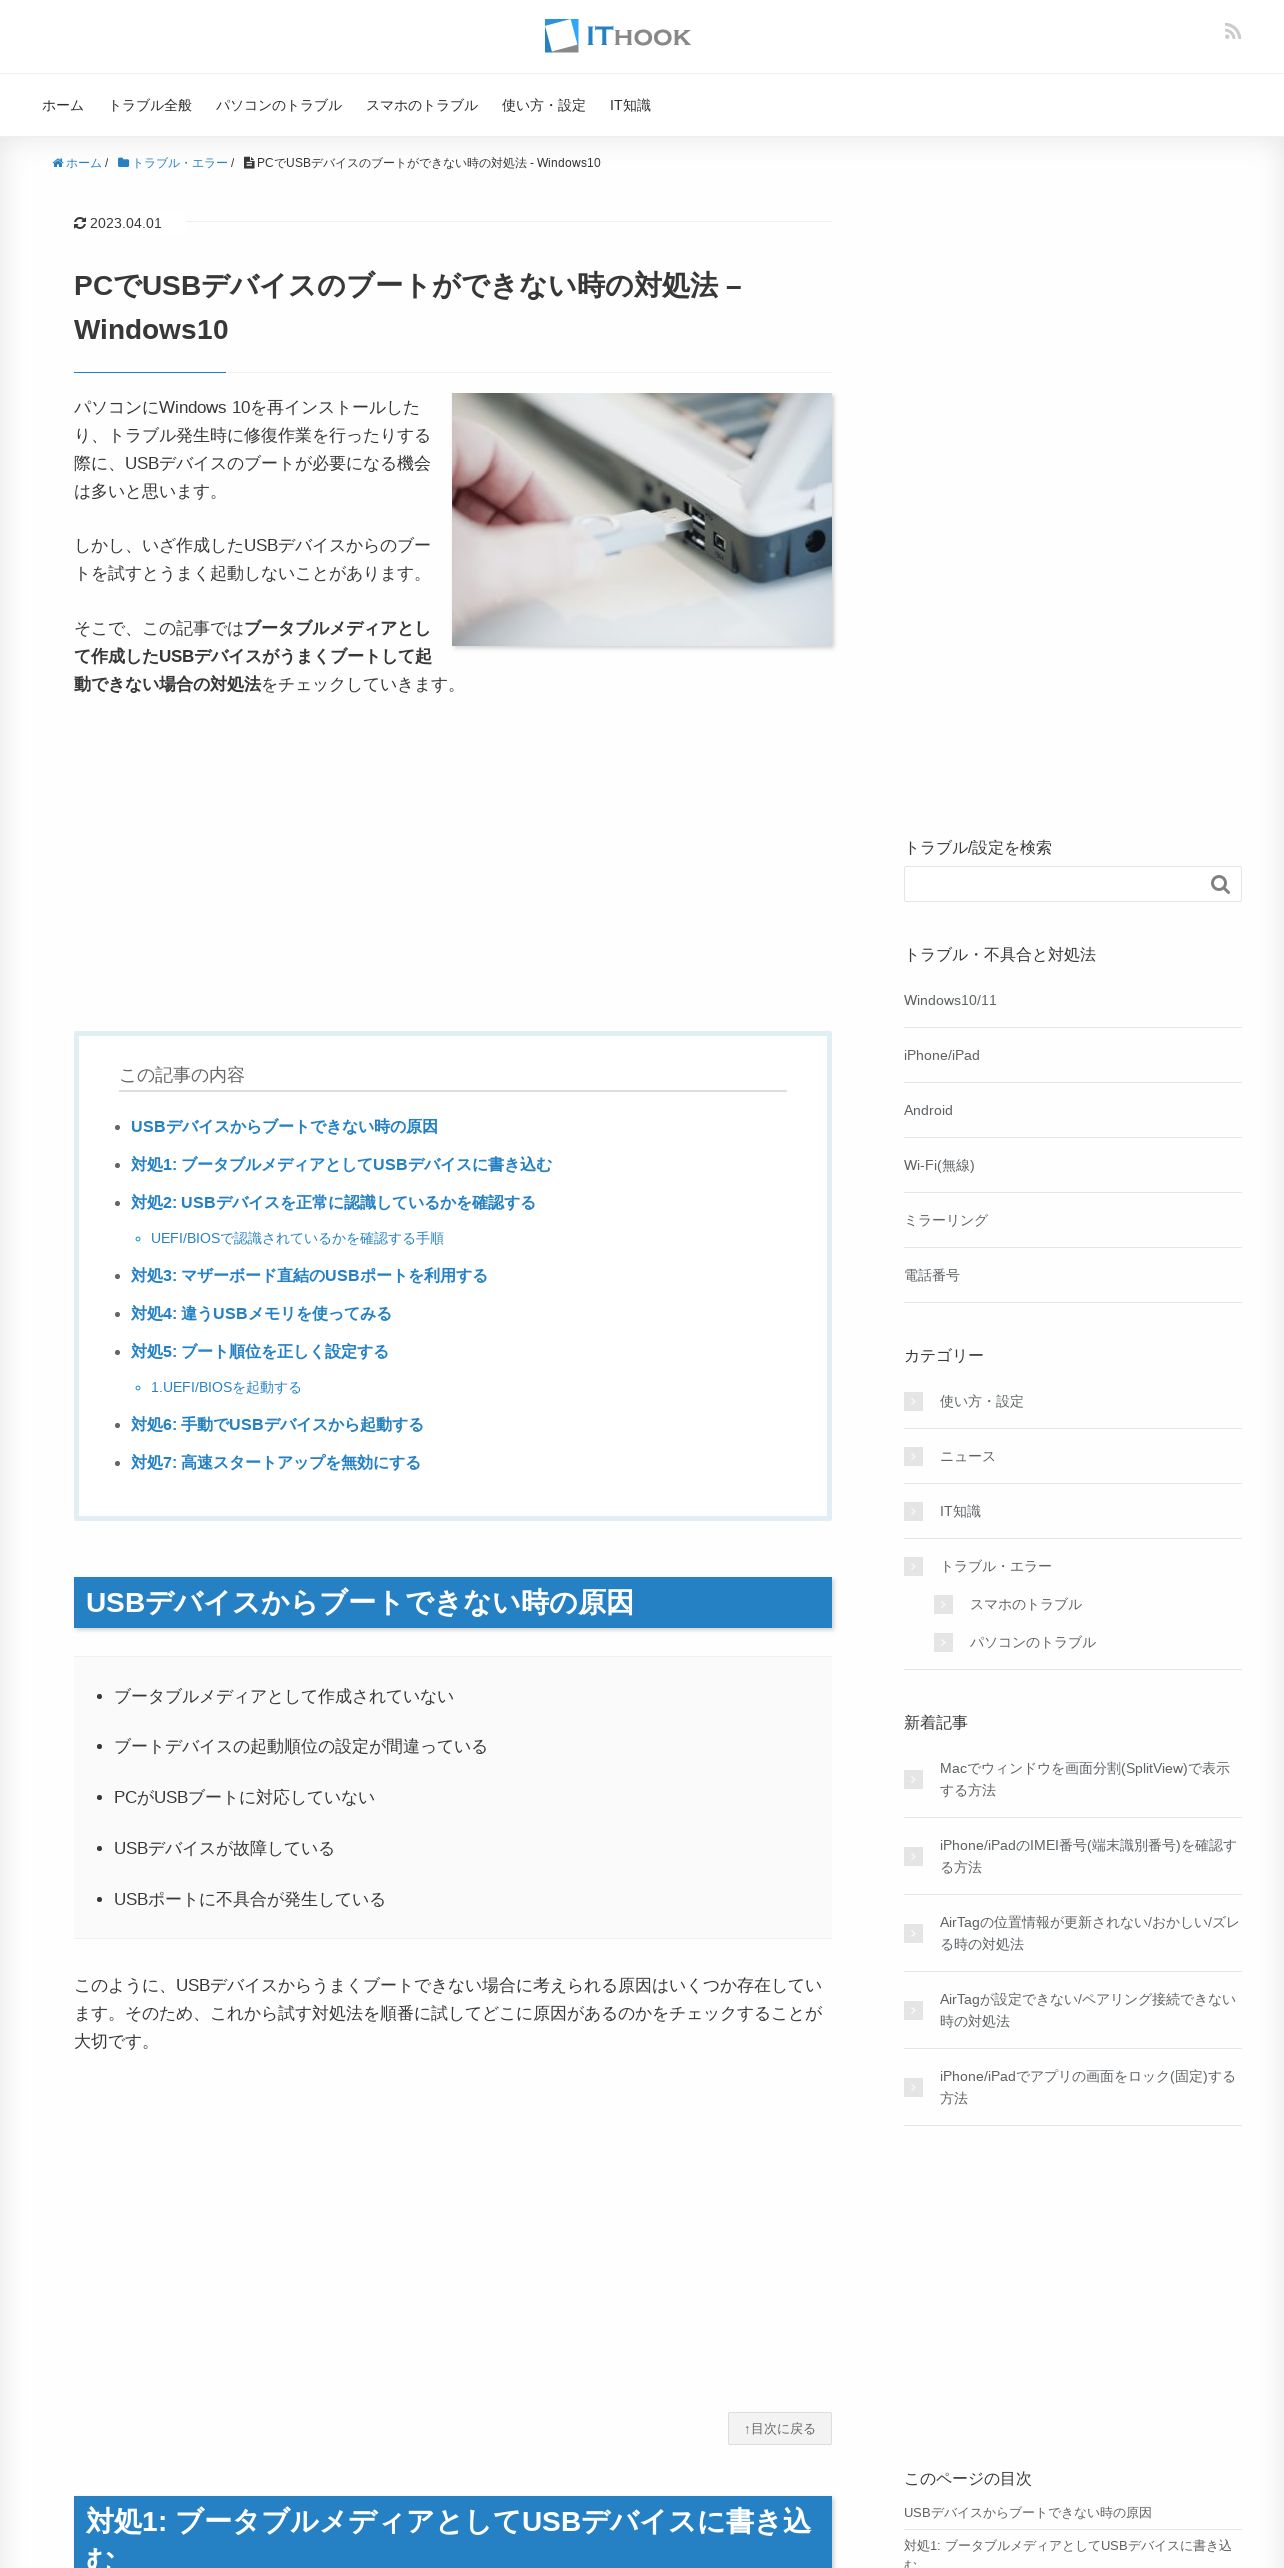Click arrow icon beside ニュース category
The image size is (1284, 2568).
[x=913, y=1457]
